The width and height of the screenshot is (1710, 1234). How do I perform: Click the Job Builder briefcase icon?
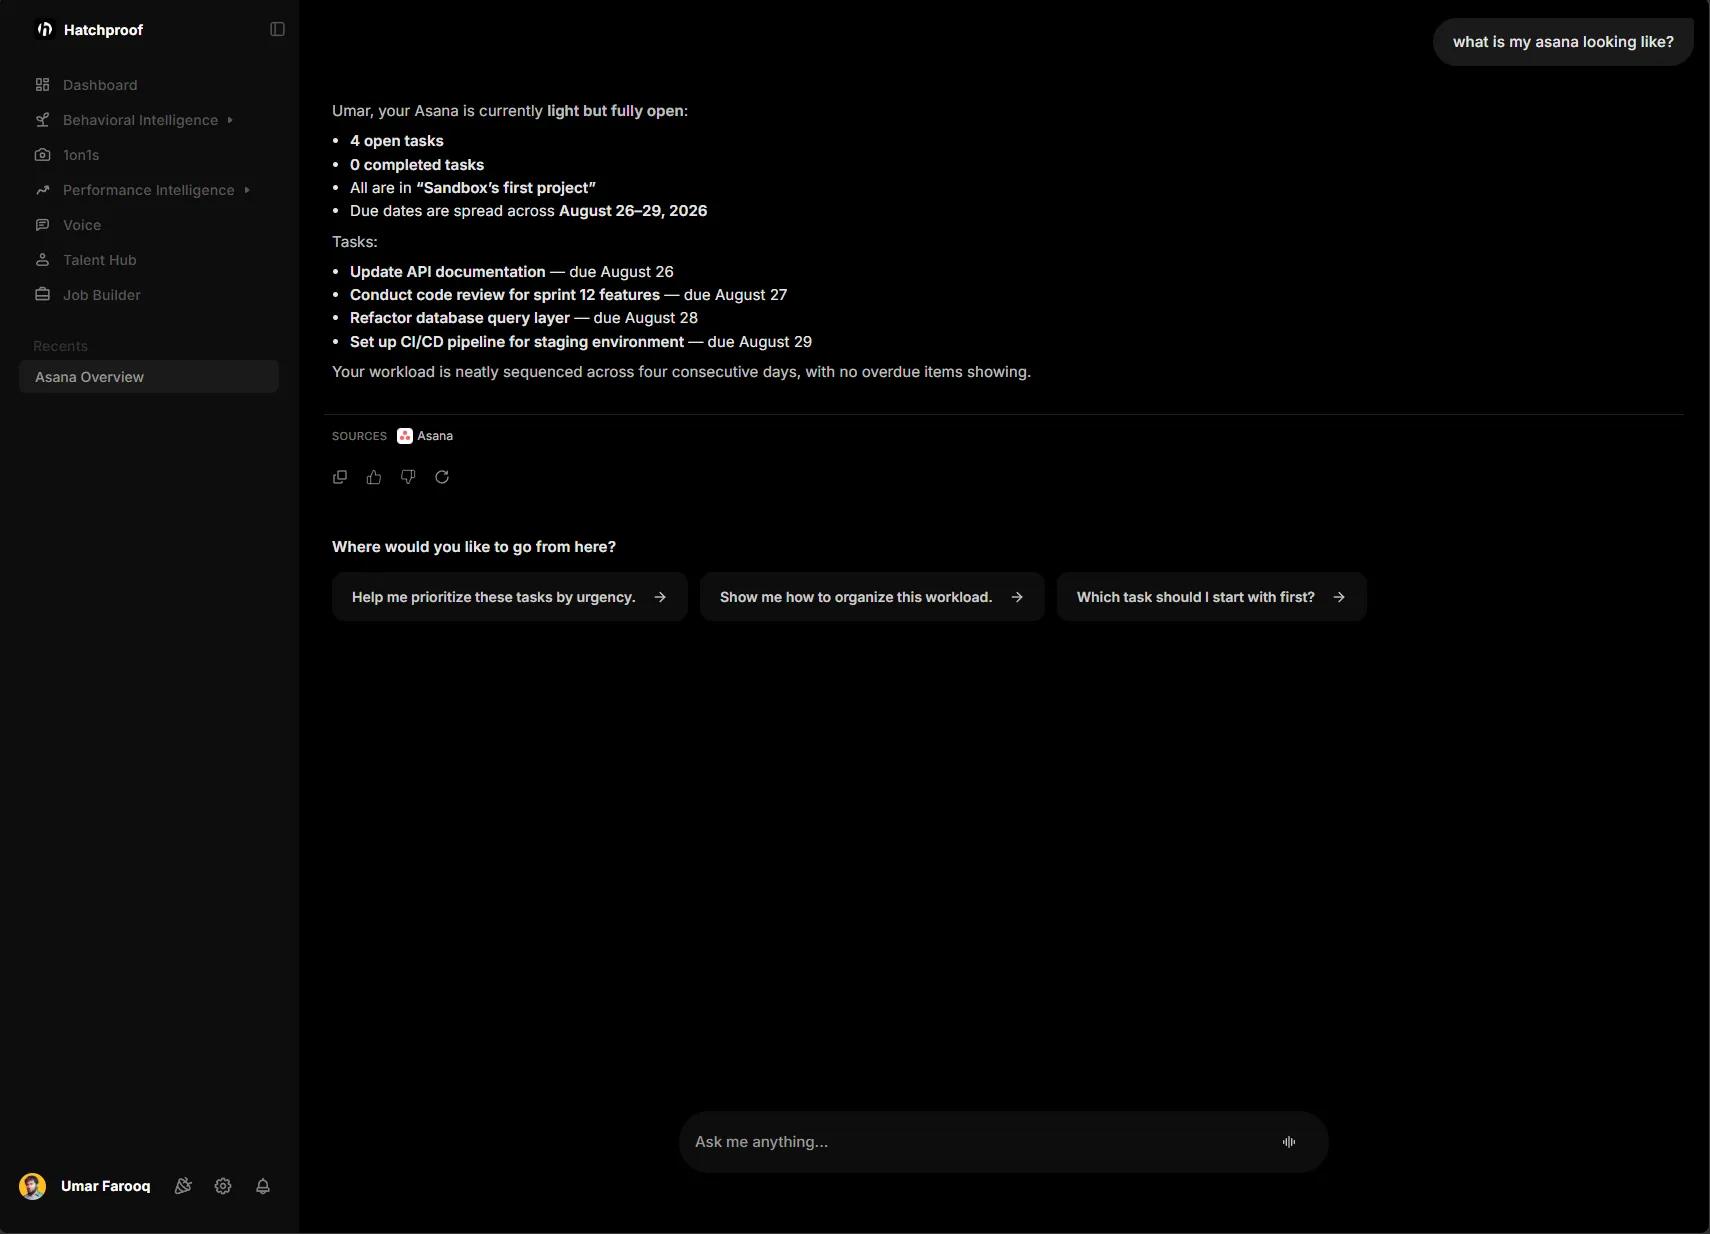pos(42,295)
